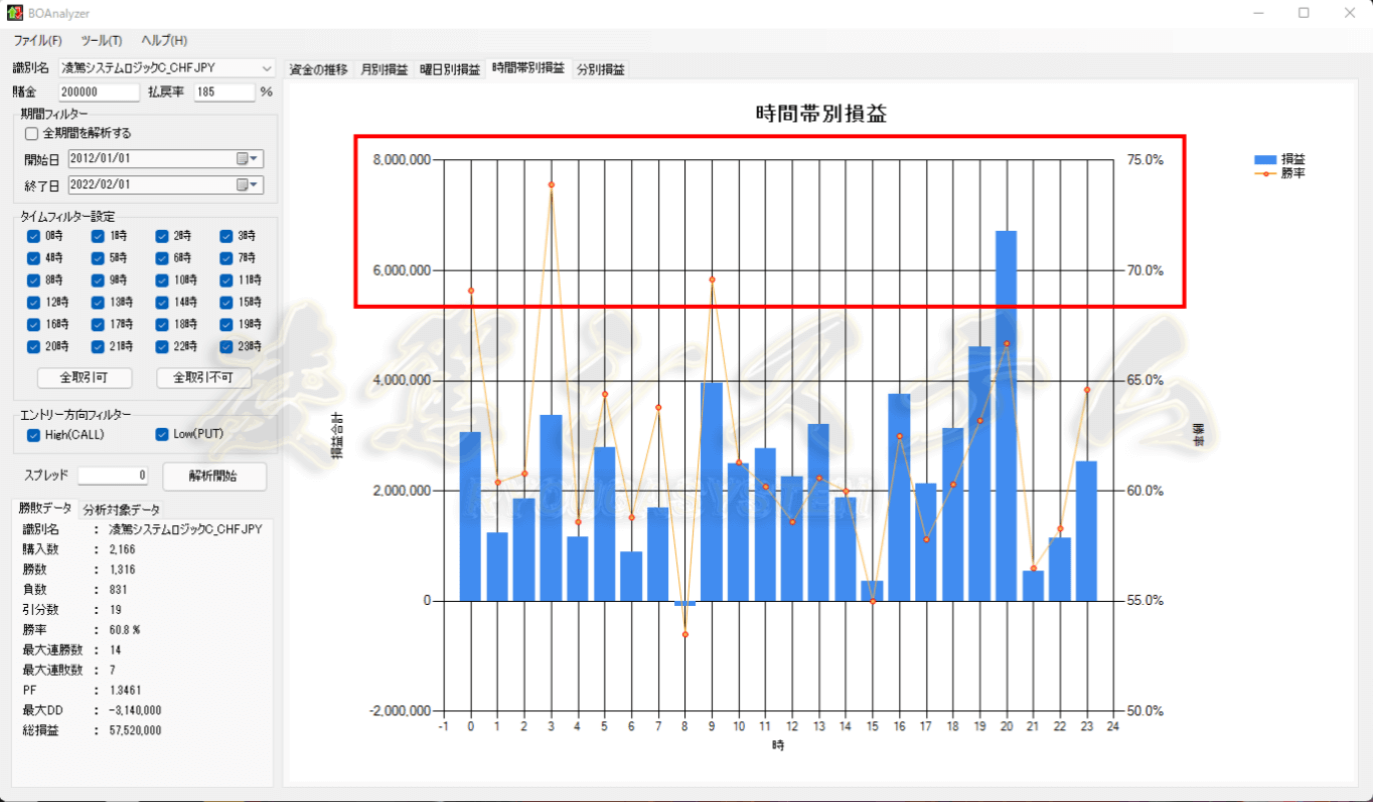Toggle the 20時 time filter checkbox
Screen dimensions: 1373x802
click(34, 346)
